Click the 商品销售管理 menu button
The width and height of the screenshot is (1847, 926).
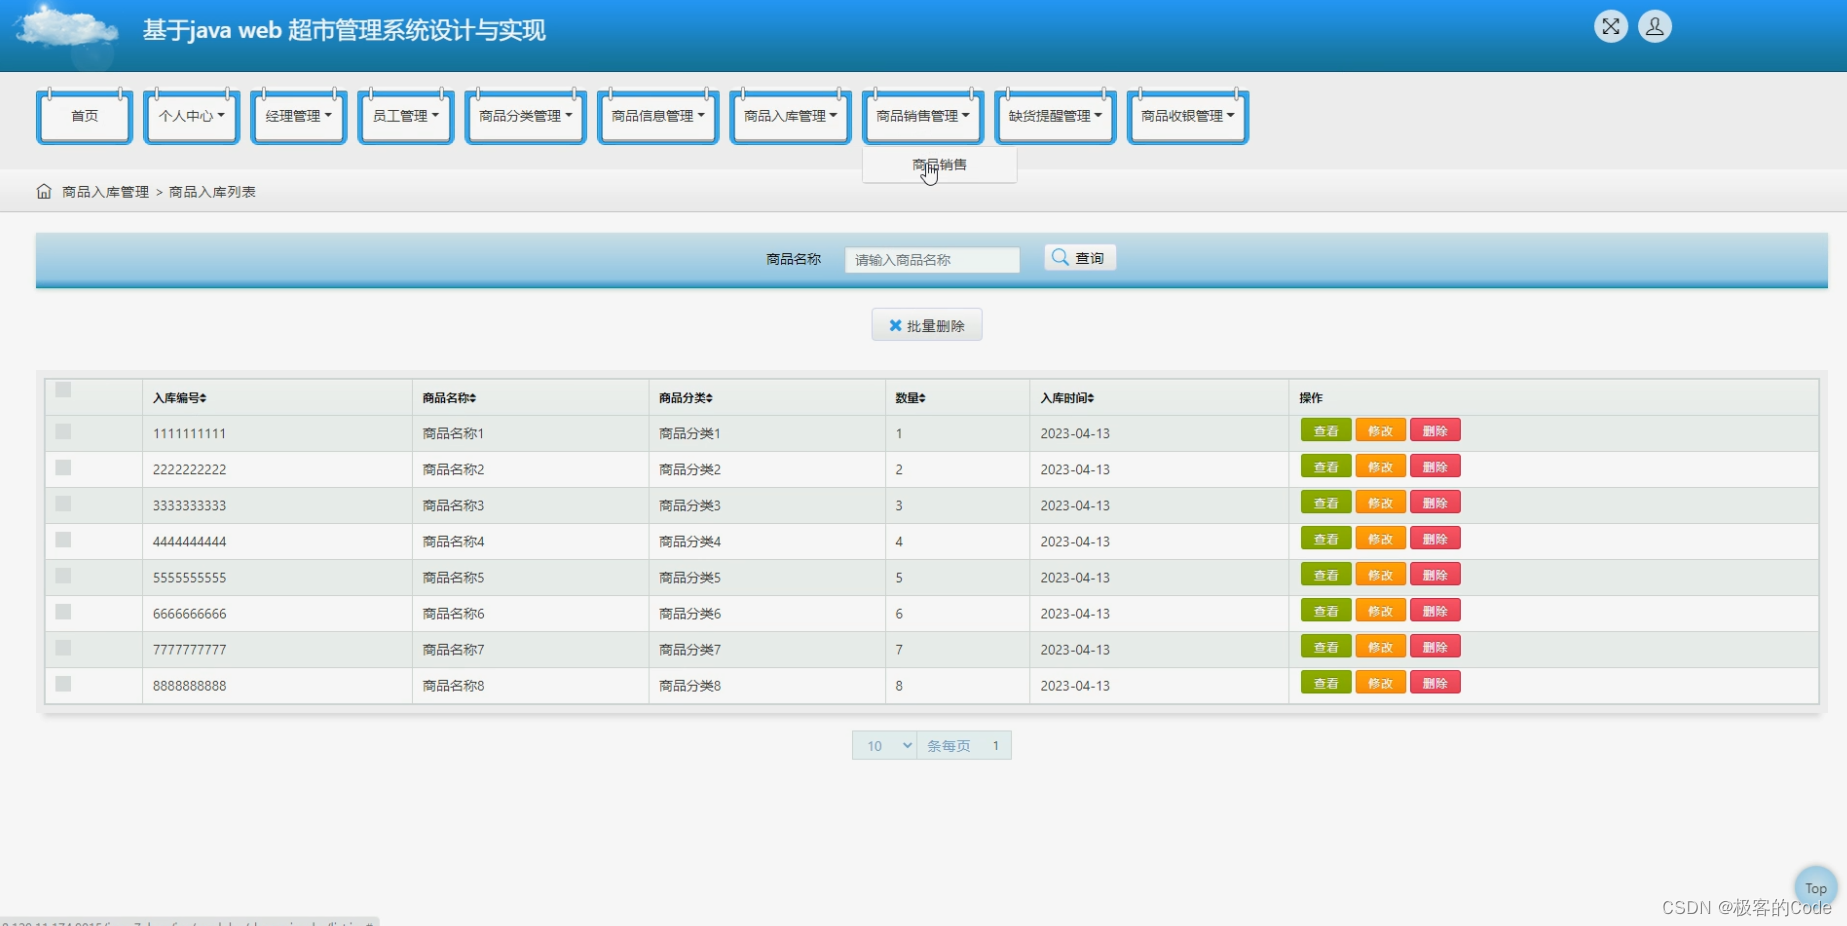click(x=923, y=117)
